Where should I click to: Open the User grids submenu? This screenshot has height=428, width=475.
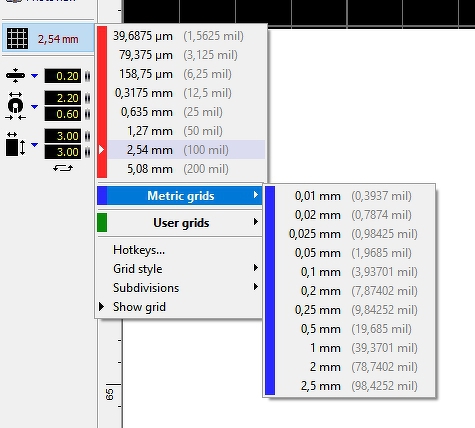pyautogui.click(x=180, y=223)
